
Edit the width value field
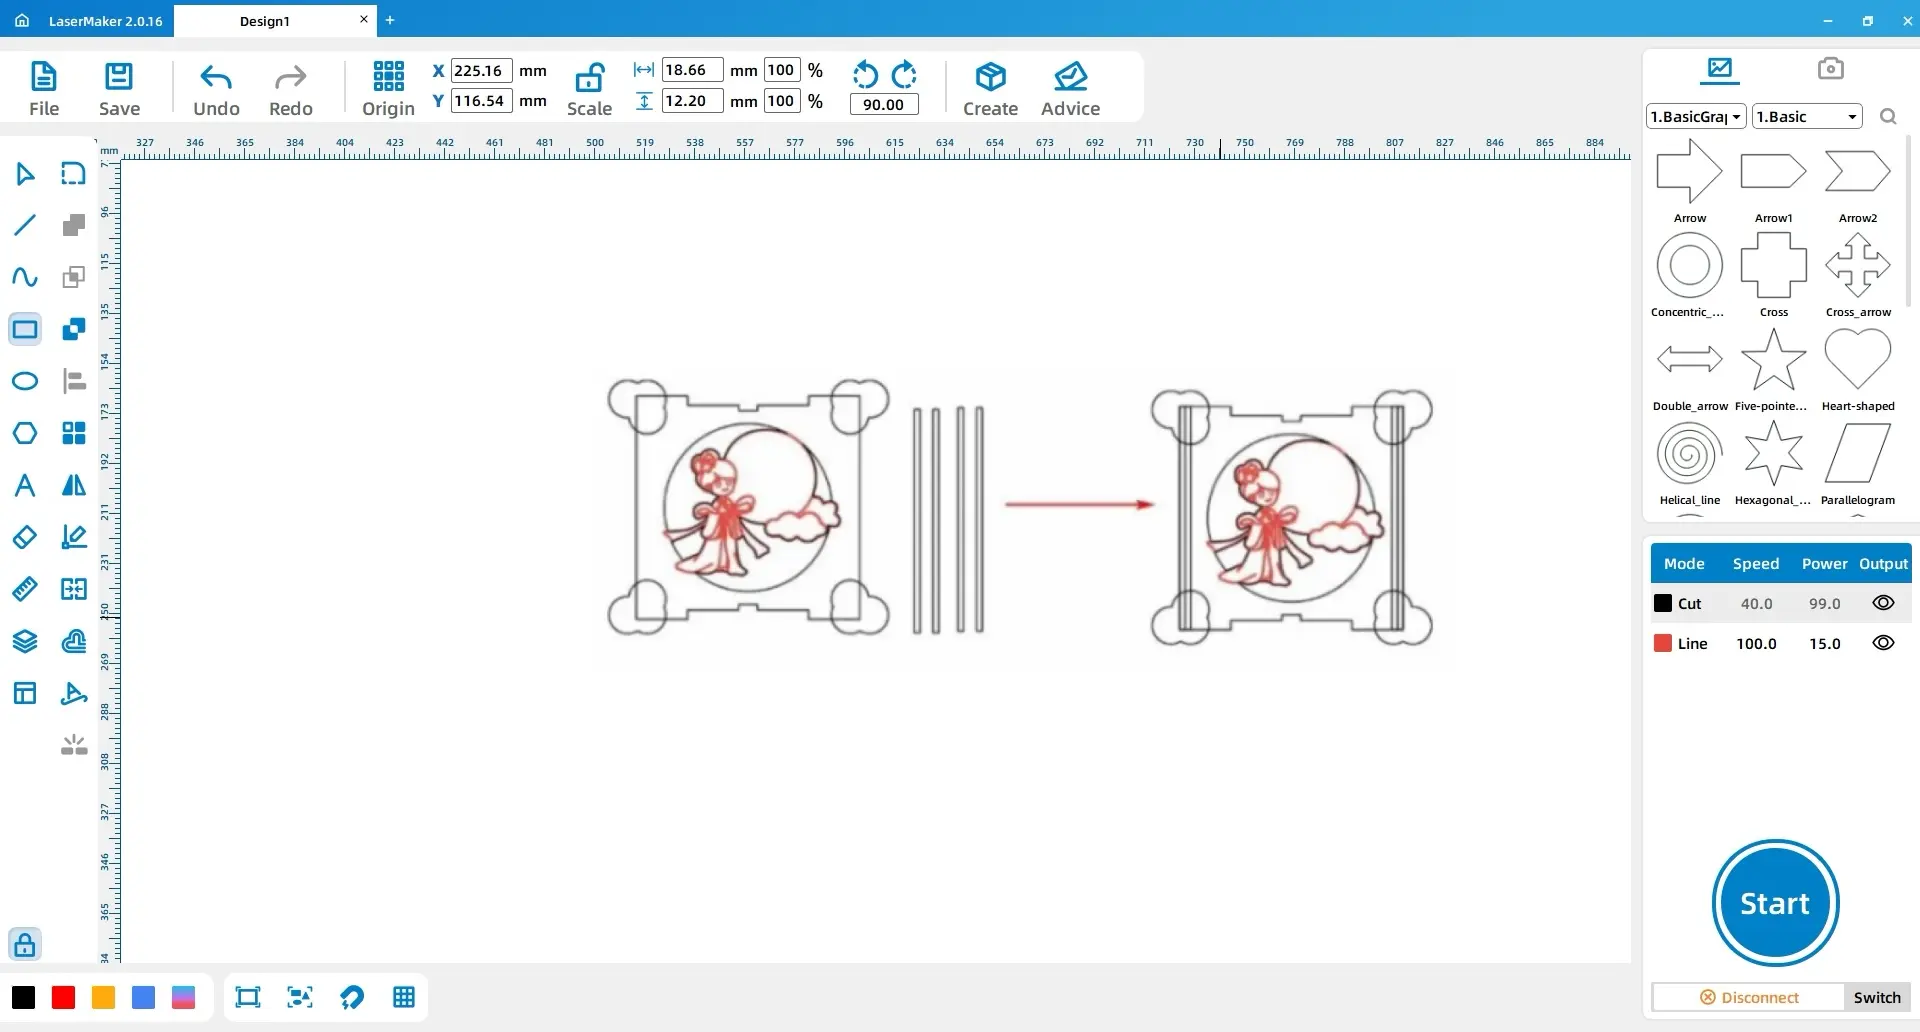tap(692, 70)
